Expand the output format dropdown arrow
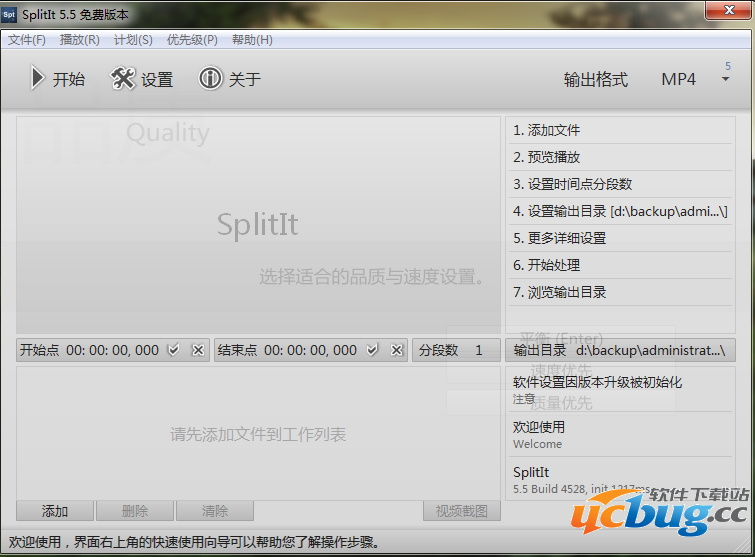755x557 pixels. point(726,79)
